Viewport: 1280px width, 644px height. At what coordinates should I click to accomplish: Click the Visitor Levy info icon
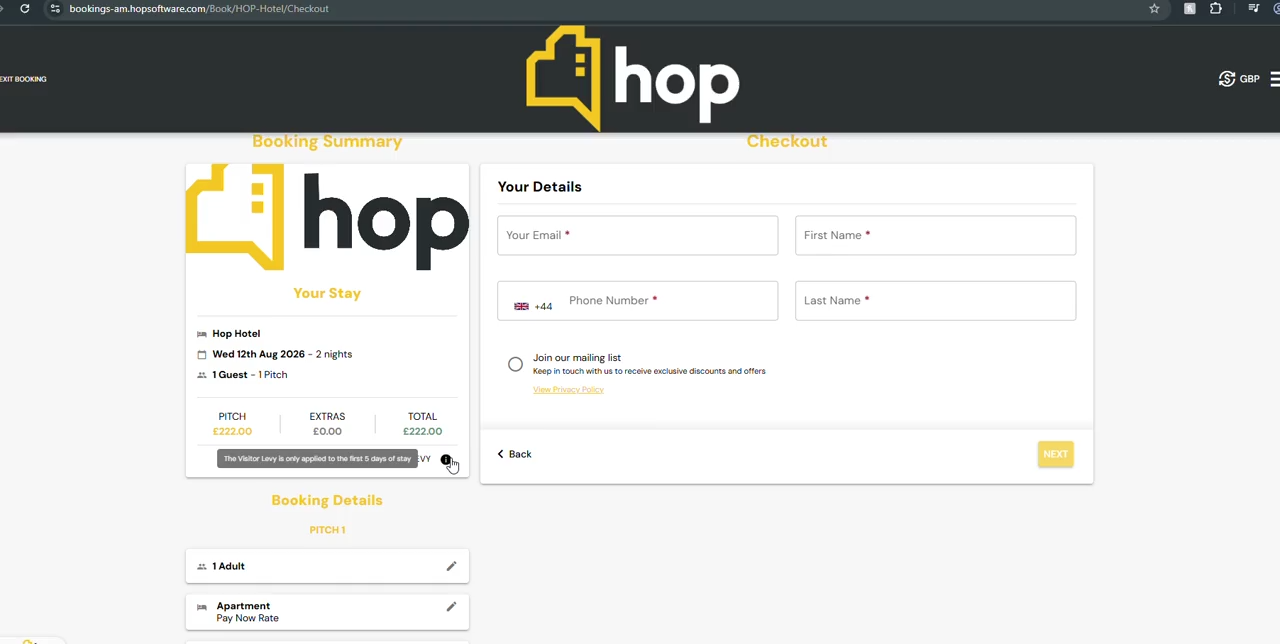[446, 460]
